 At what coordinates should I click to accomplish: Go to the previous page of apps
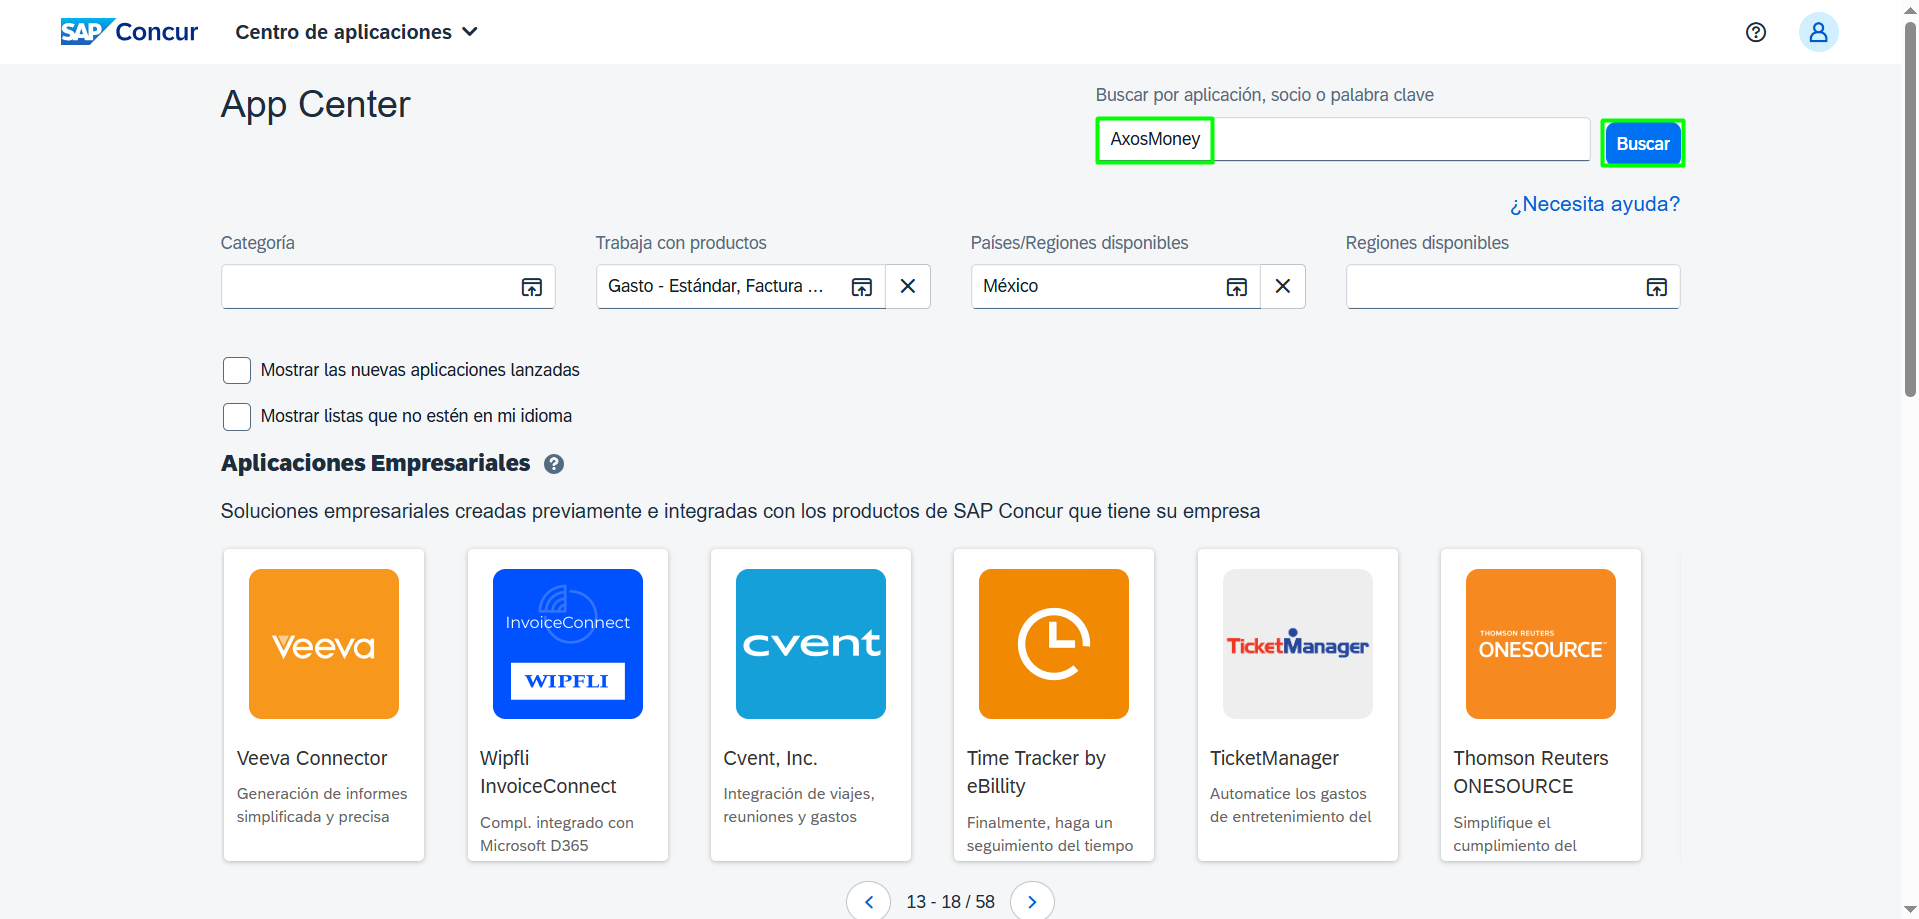click(869, 901)
